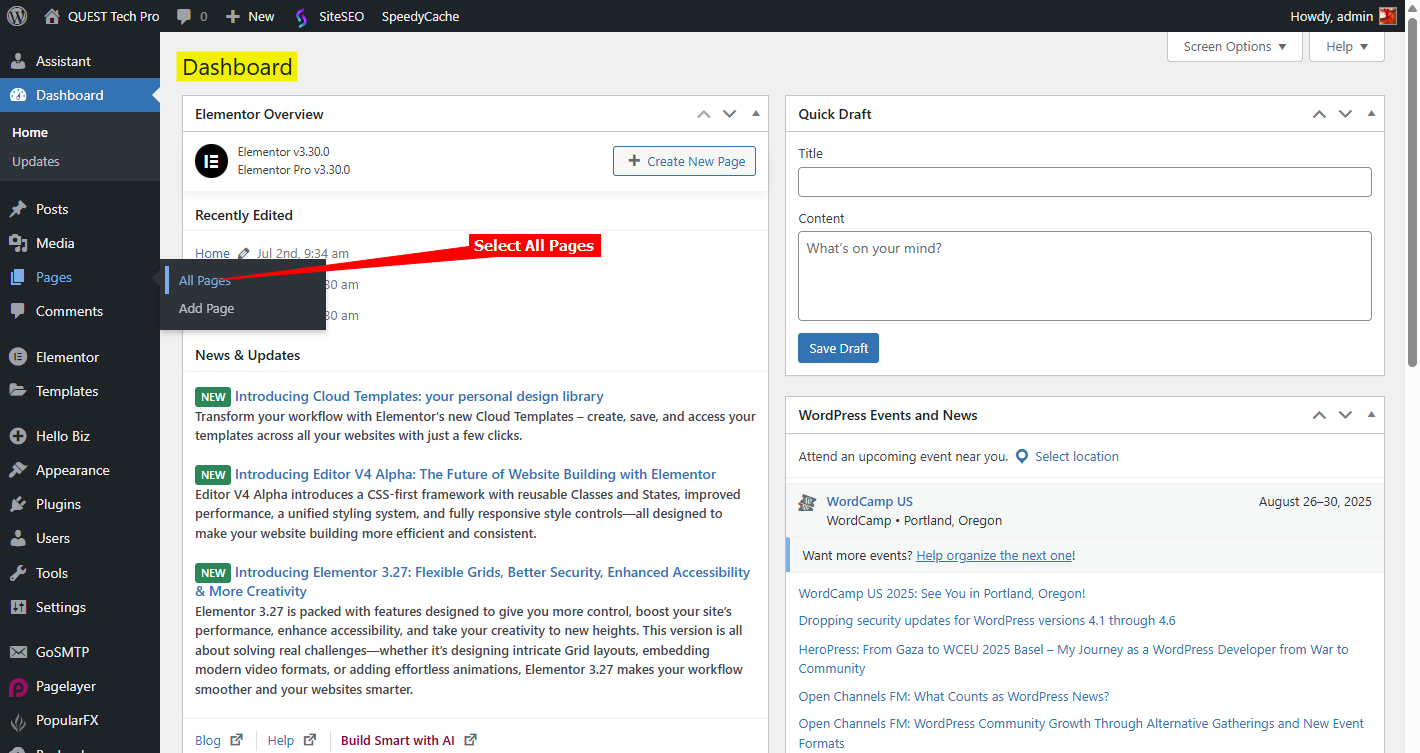This screenshot has width=1420, height=753.
Task: Open Templates using the folder icon
Action: pos(17,391)
